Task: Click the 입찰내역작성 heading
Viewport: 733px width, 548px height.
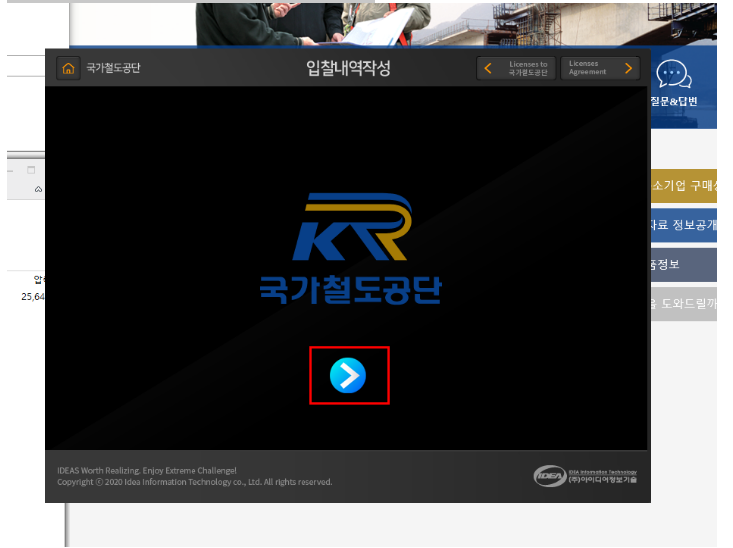Action: pos(348,68)
